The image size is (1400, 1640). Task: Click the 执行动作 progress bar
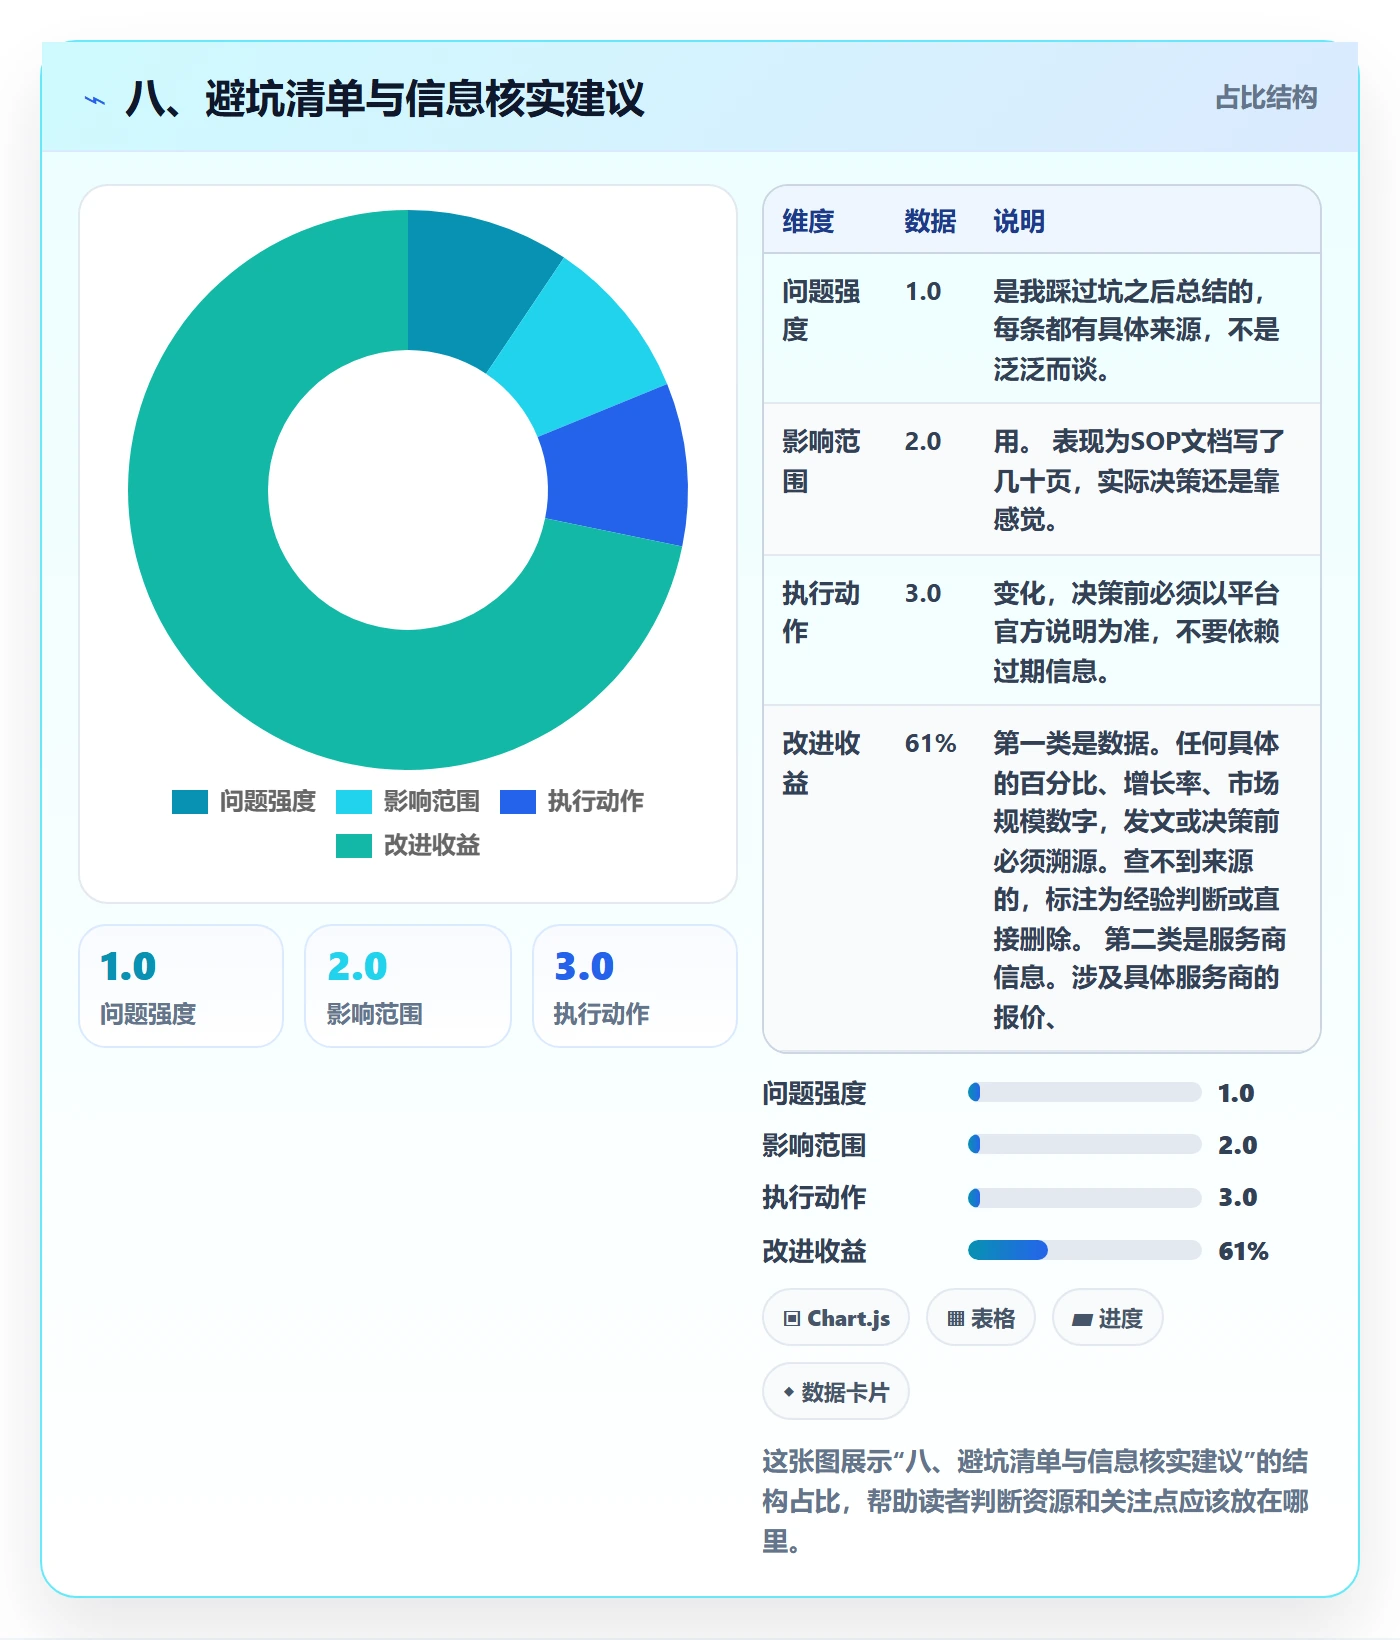(x=1084, y=1197)
